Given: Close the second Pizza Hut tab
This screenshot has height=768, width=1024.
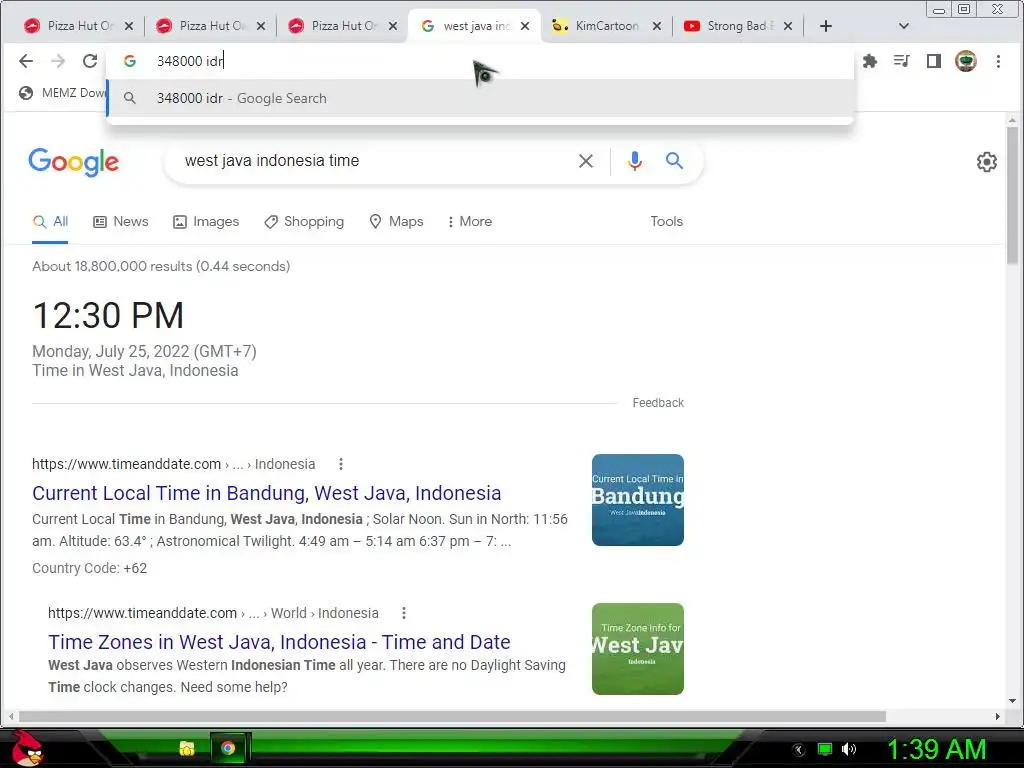Looking at the screenshot, I should click(x=261, y=26).
